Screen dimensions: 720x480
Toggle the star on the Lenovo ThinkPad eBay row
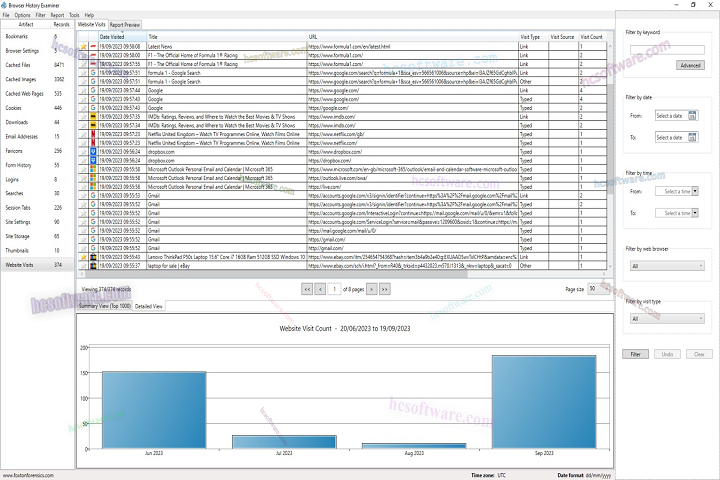click(83, 257)
